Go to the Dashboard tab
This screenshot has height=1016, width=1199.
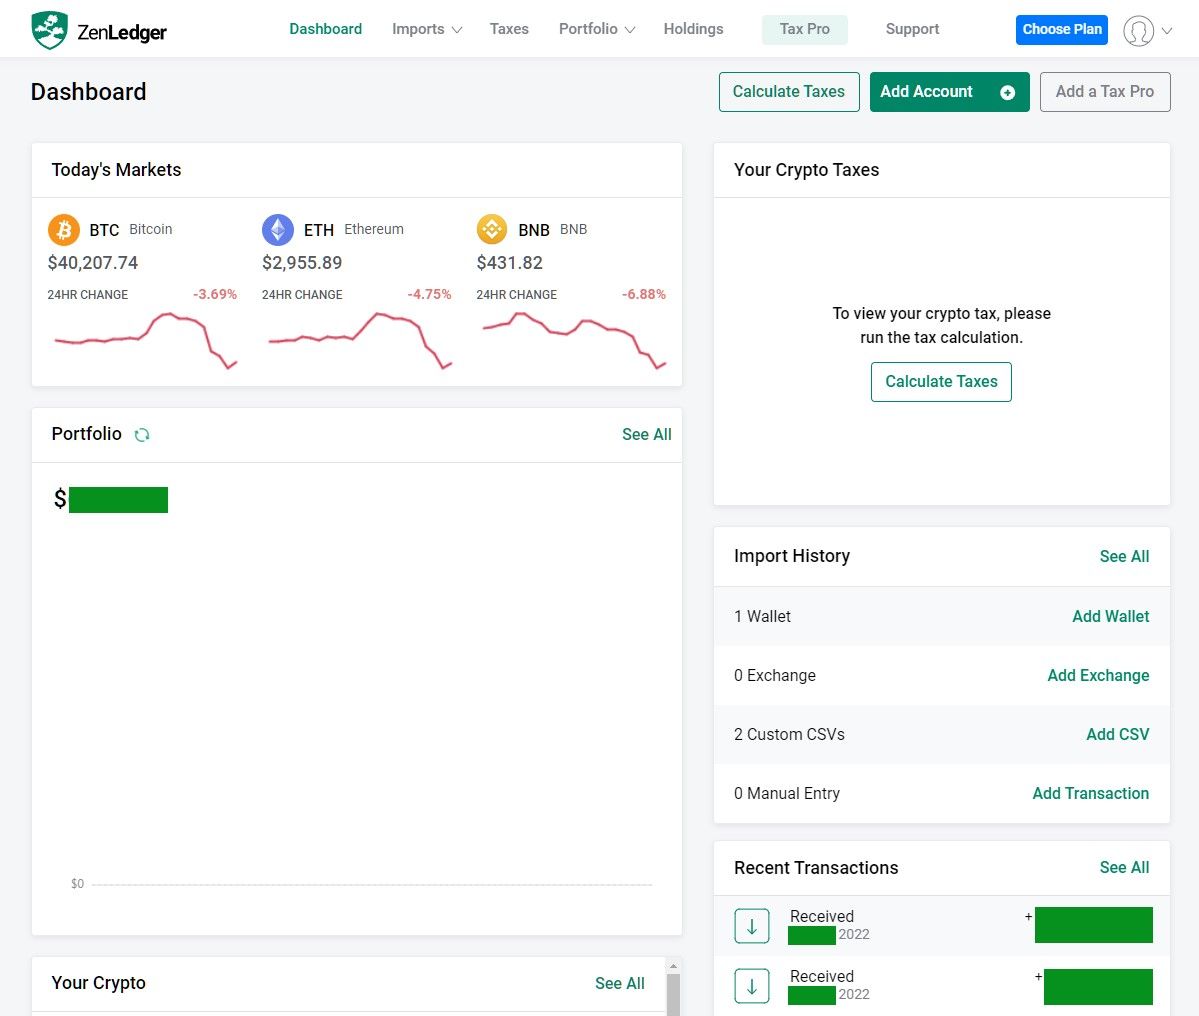click(x=326, y=29)
